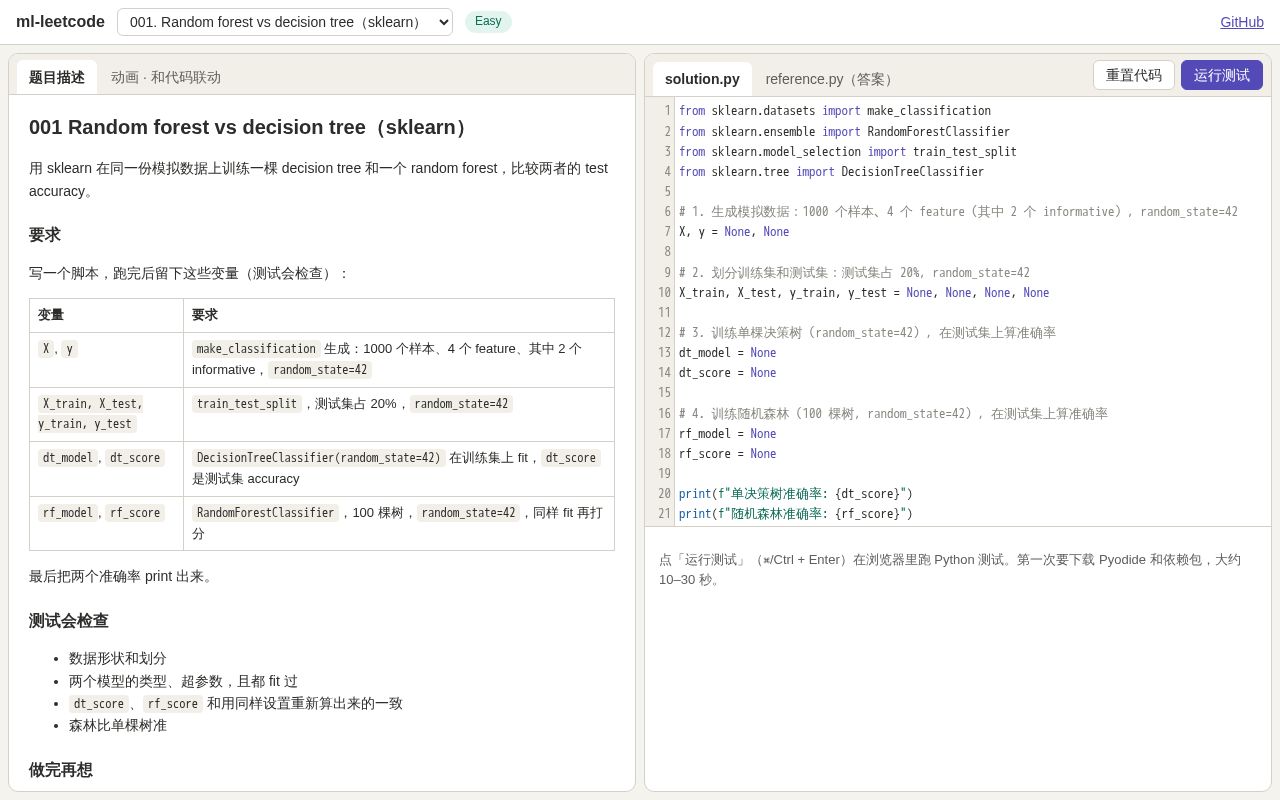Viewport: 1280px width, 800px height.
Task: Click the bullet '数据形状和划分'
Action: (x=118, y=658)
